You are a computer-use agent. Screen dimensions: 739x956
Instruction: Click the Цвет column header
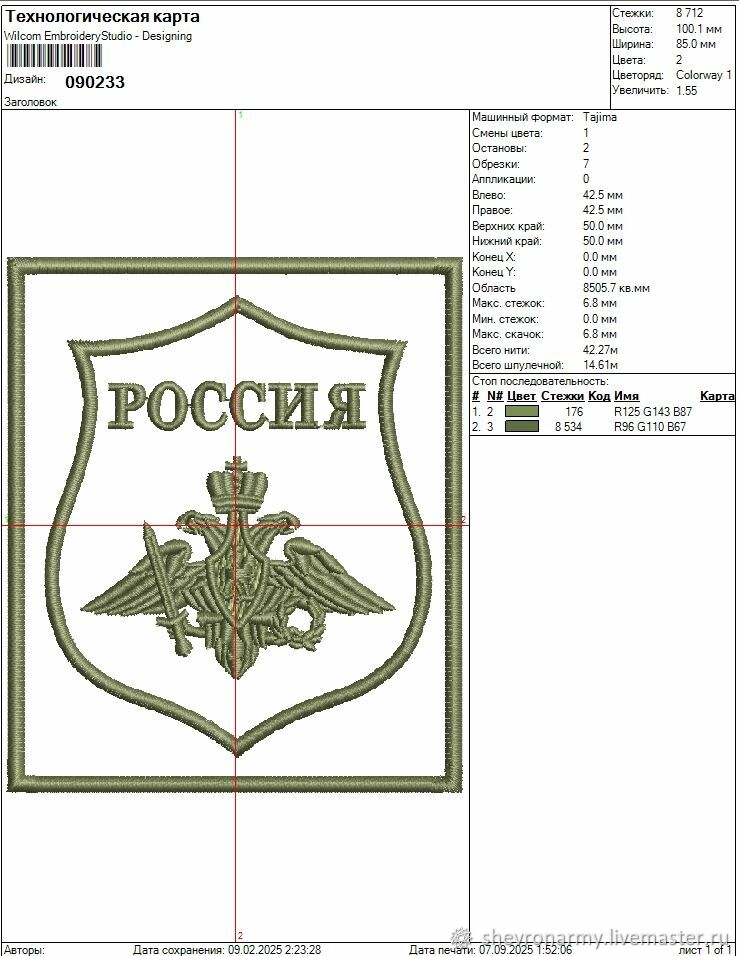pyautogui.click(x=522, y=396)
